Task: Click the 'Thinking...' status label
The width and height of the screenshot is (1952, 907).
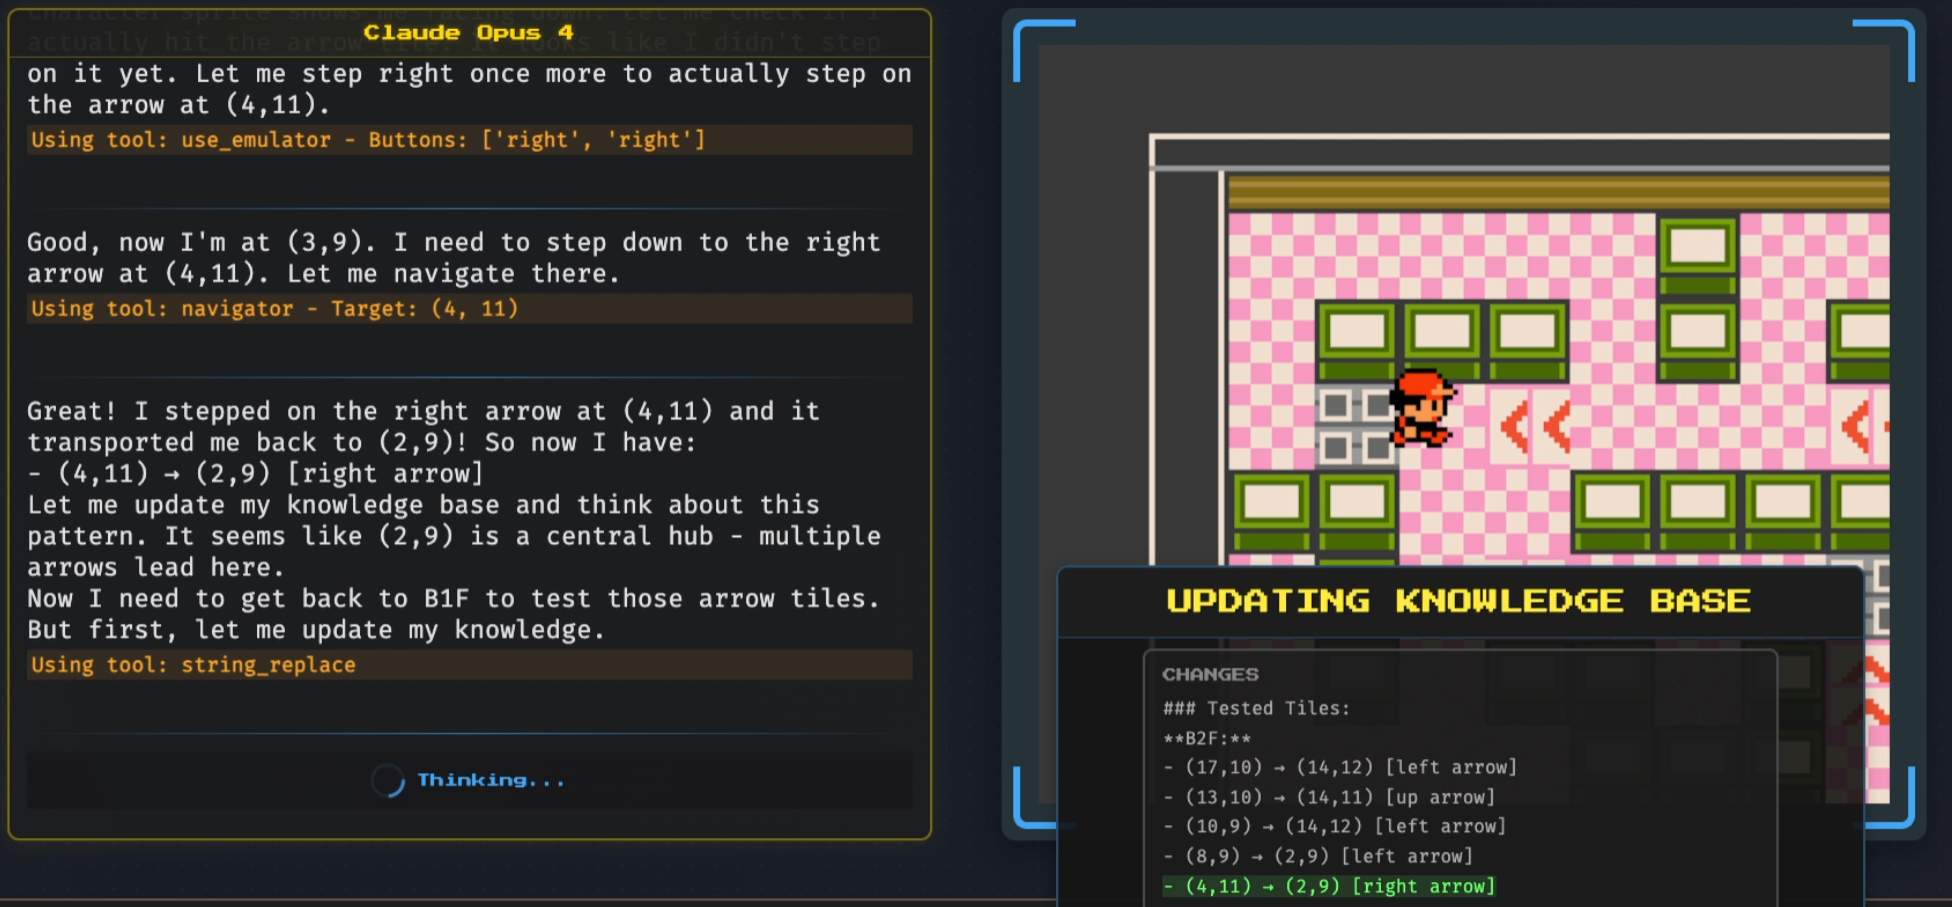Action: point(491,780)
